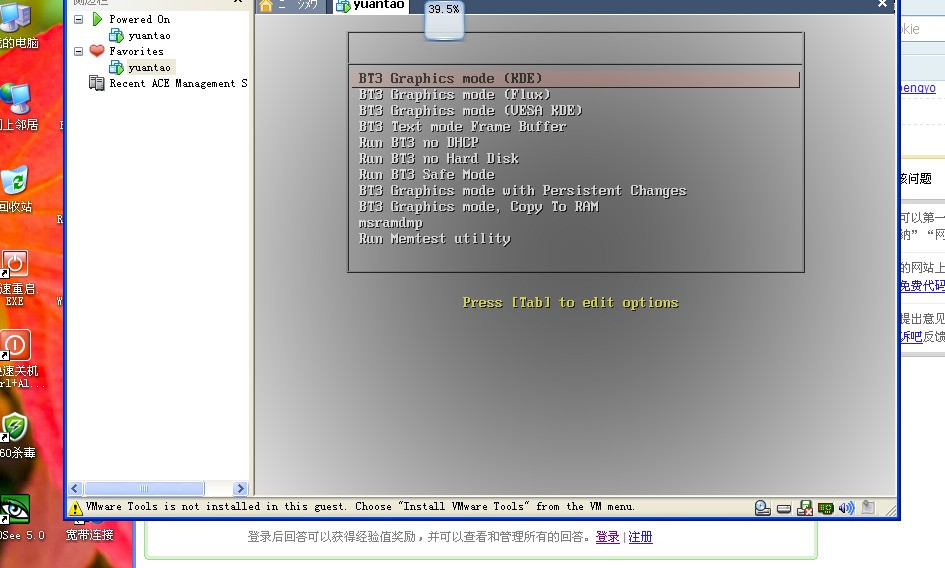Click the sidebar scrollbar left arrow

point(75,488)
